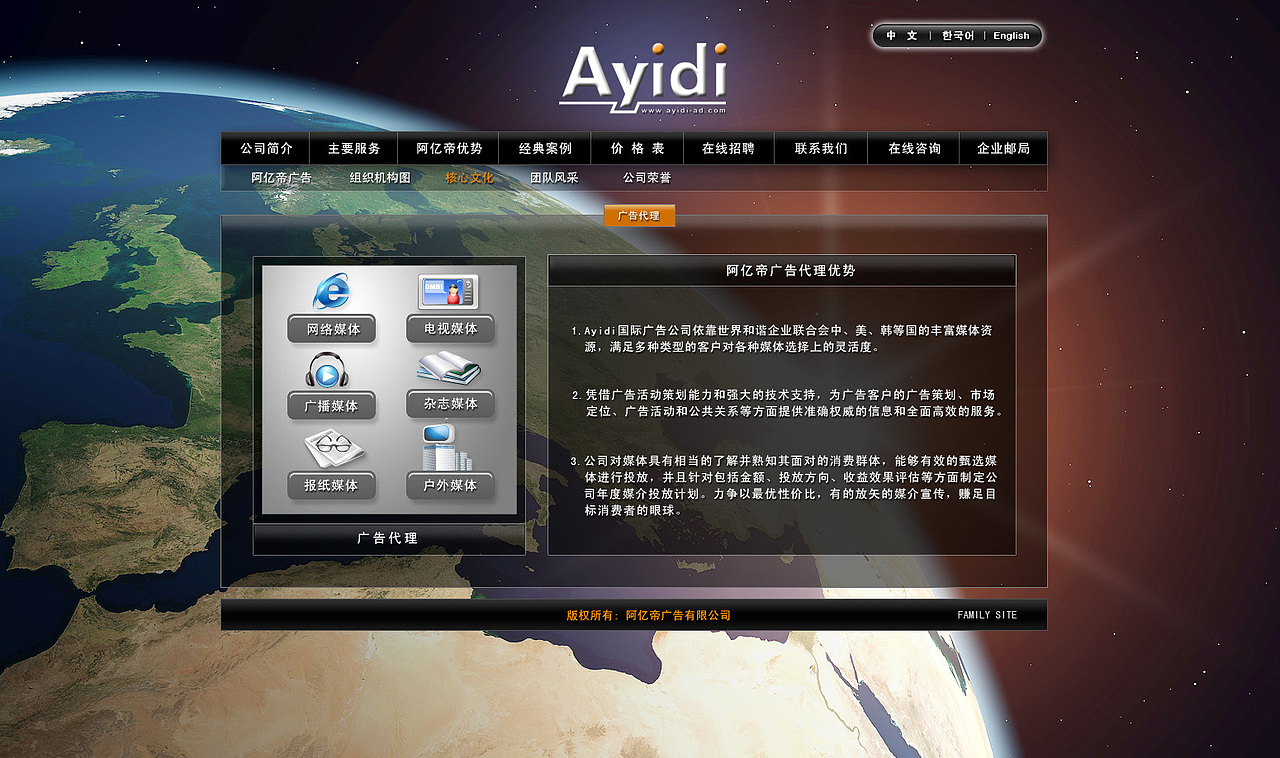Screen dimensions: 1280x758
Task: Click the outdoor billboard building icon
Action: click(x=446, y=448)
